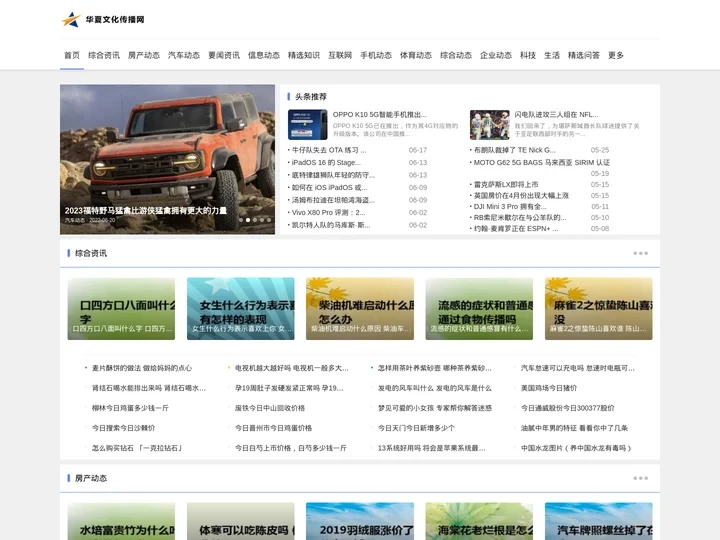Click the 综合资讯 section more dots
The height and width of the screenshot is (540, 720).
coord(640,253)
